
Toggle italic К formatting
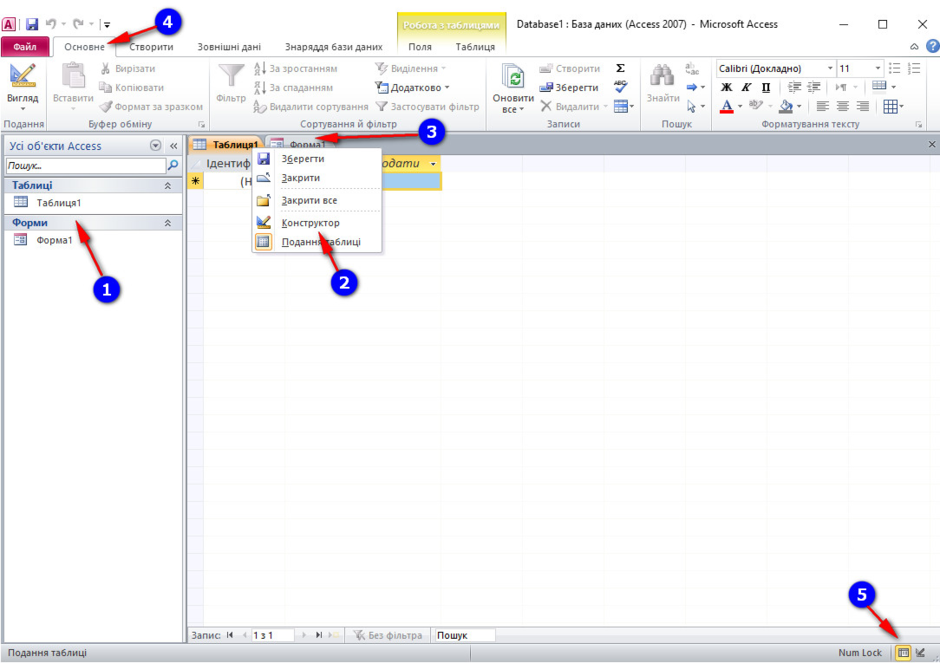pyautogui.click(x=746, y=88)
